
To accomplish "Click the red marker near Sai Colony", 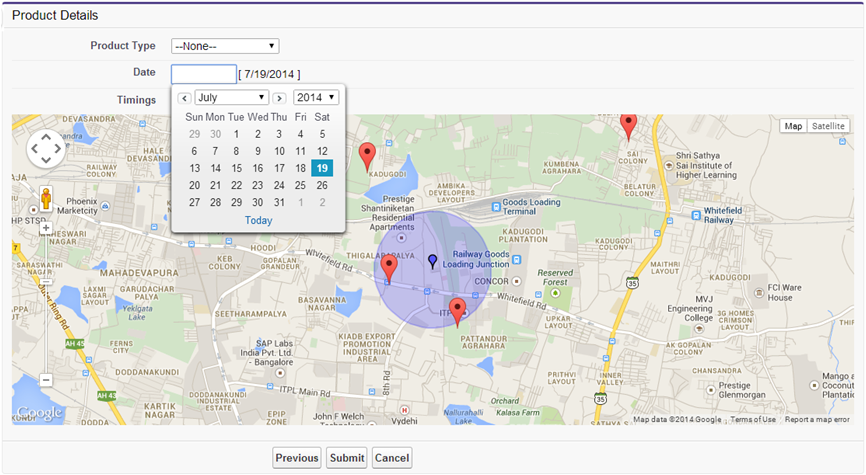I will pyautogui.click(x=629, y=126).
